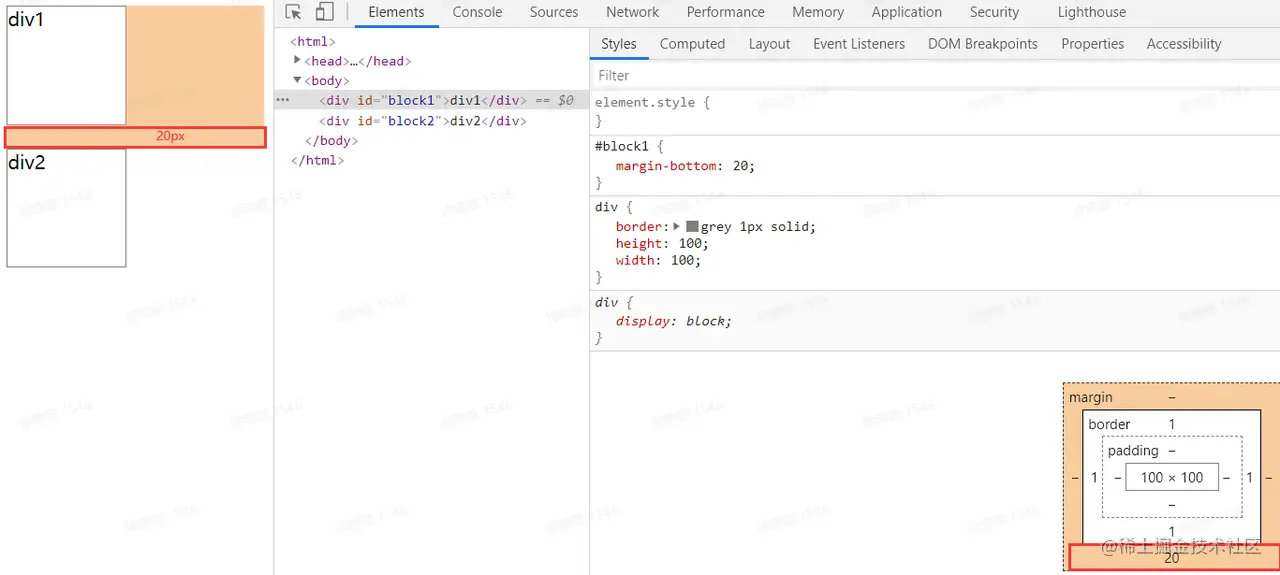Open the Layout sub-tab
The image size is (1280, 575).
click(769, 44)
